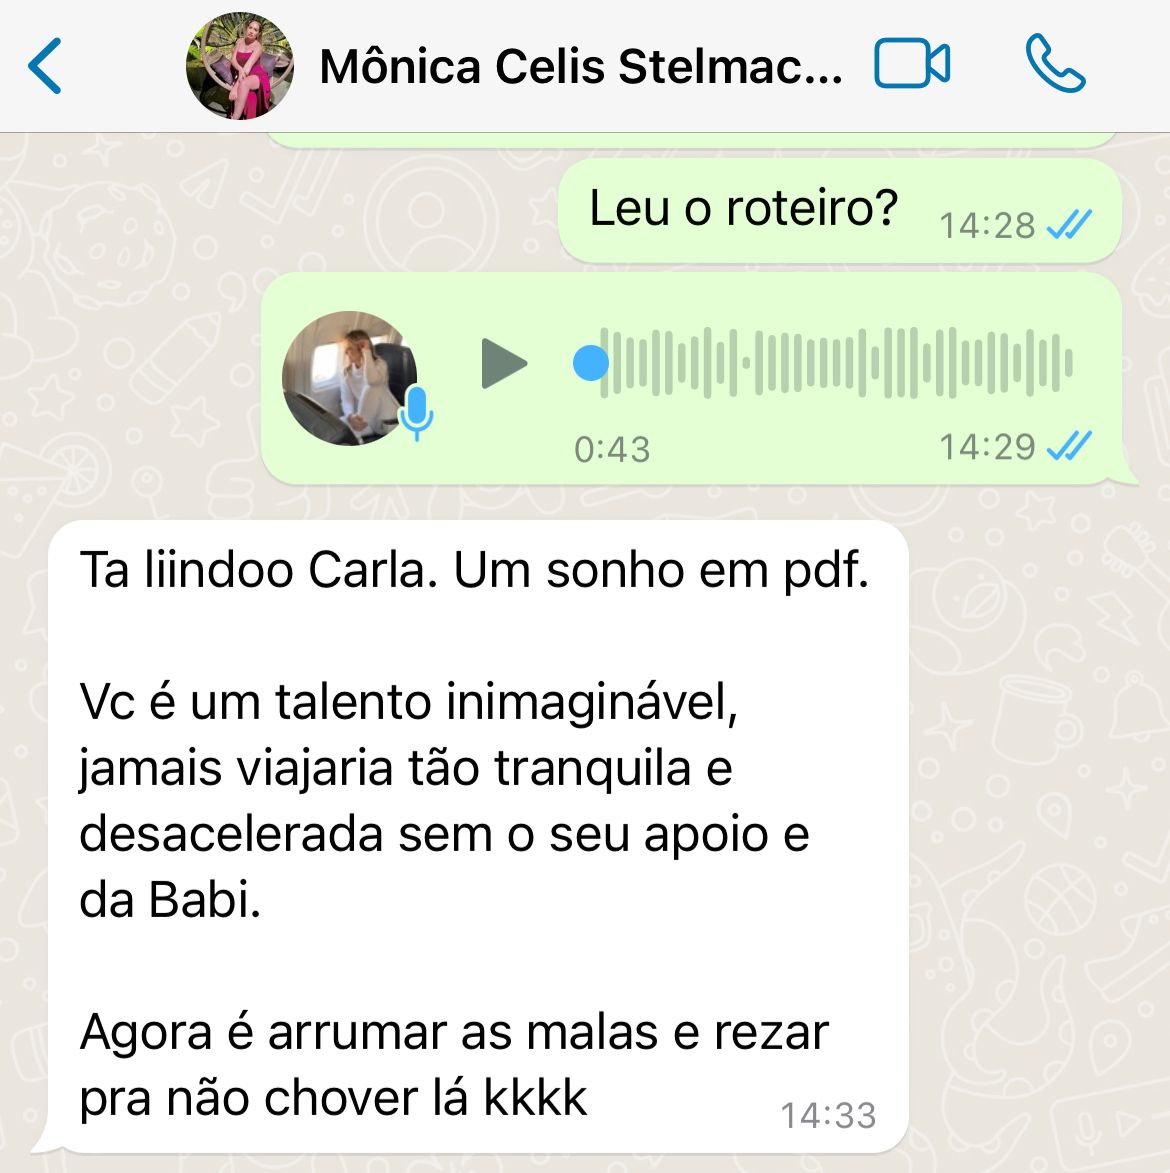Click the read ticks next to 14:29
The width and height of the screenshot is (1170, 1173).
tap(1069, 446)
